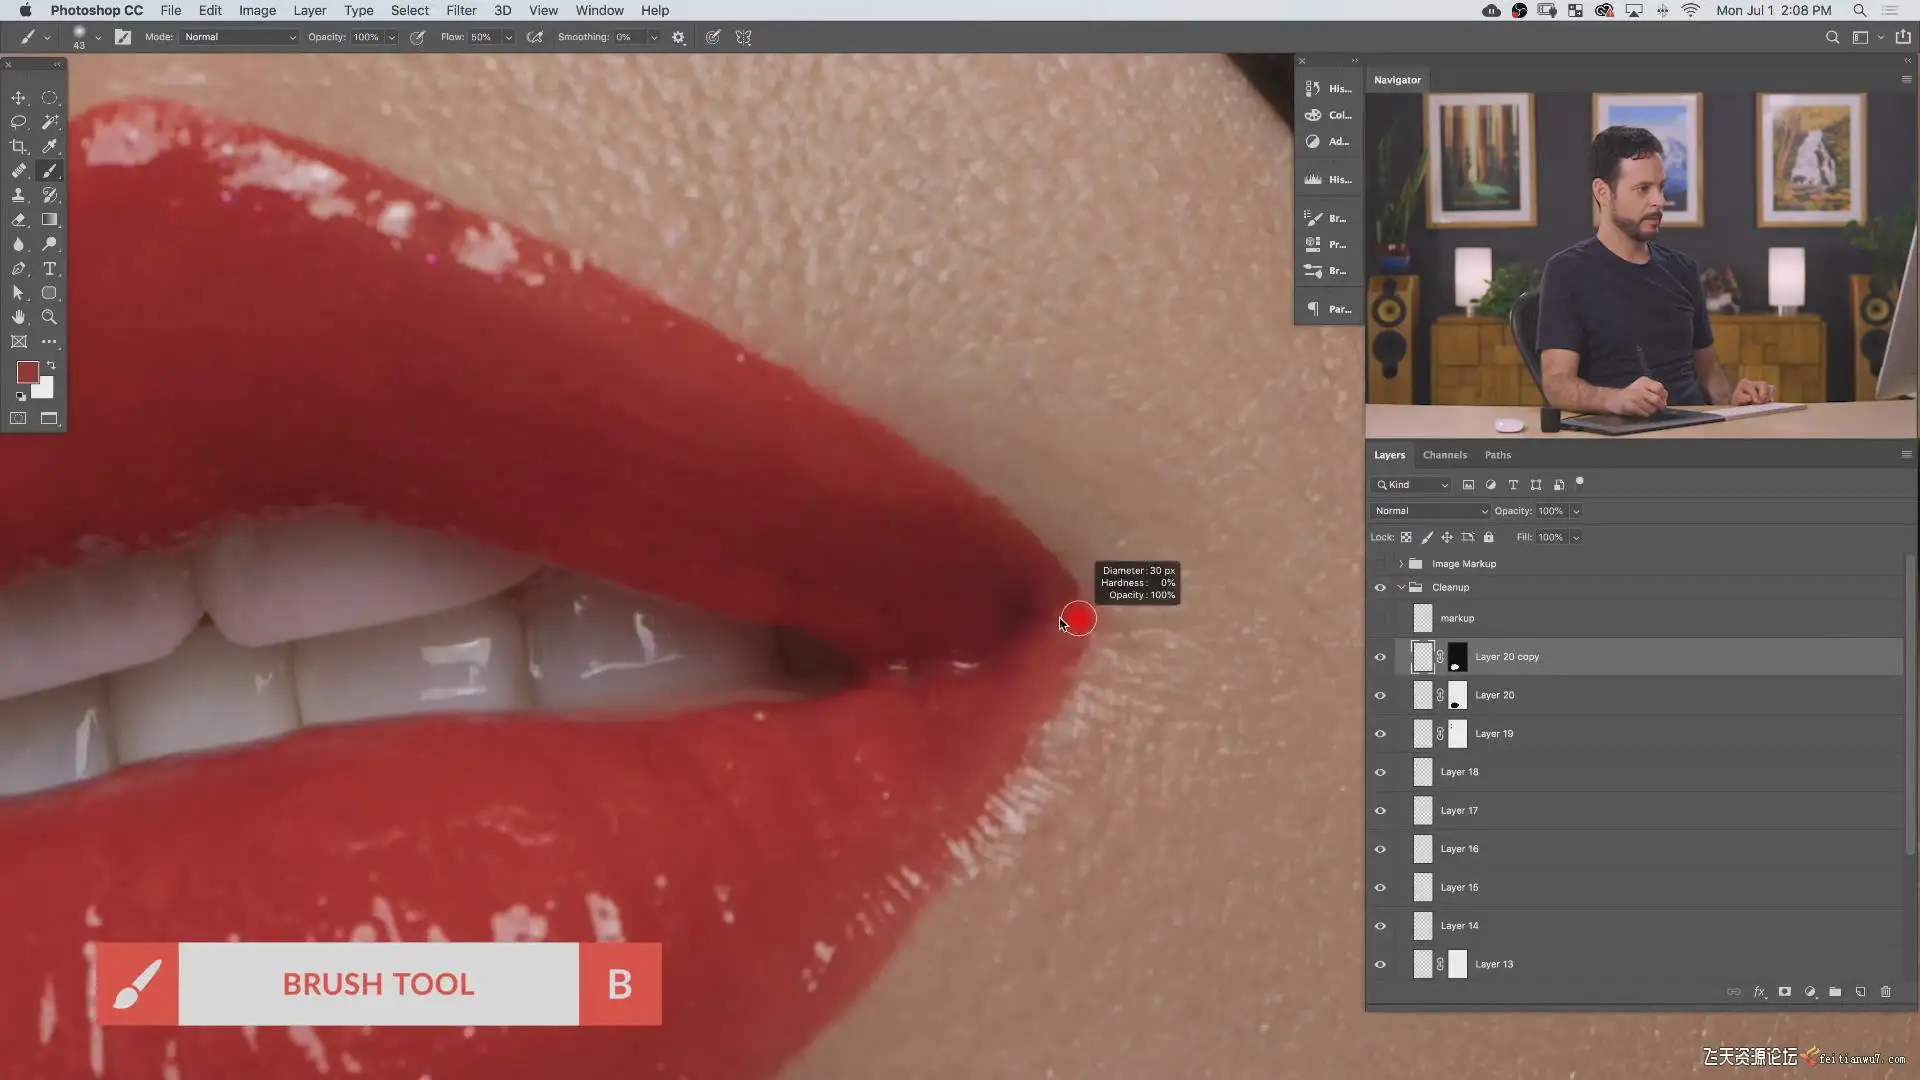
Task: Select the Zoom tool in toolbar
Action: coord(49,317)
